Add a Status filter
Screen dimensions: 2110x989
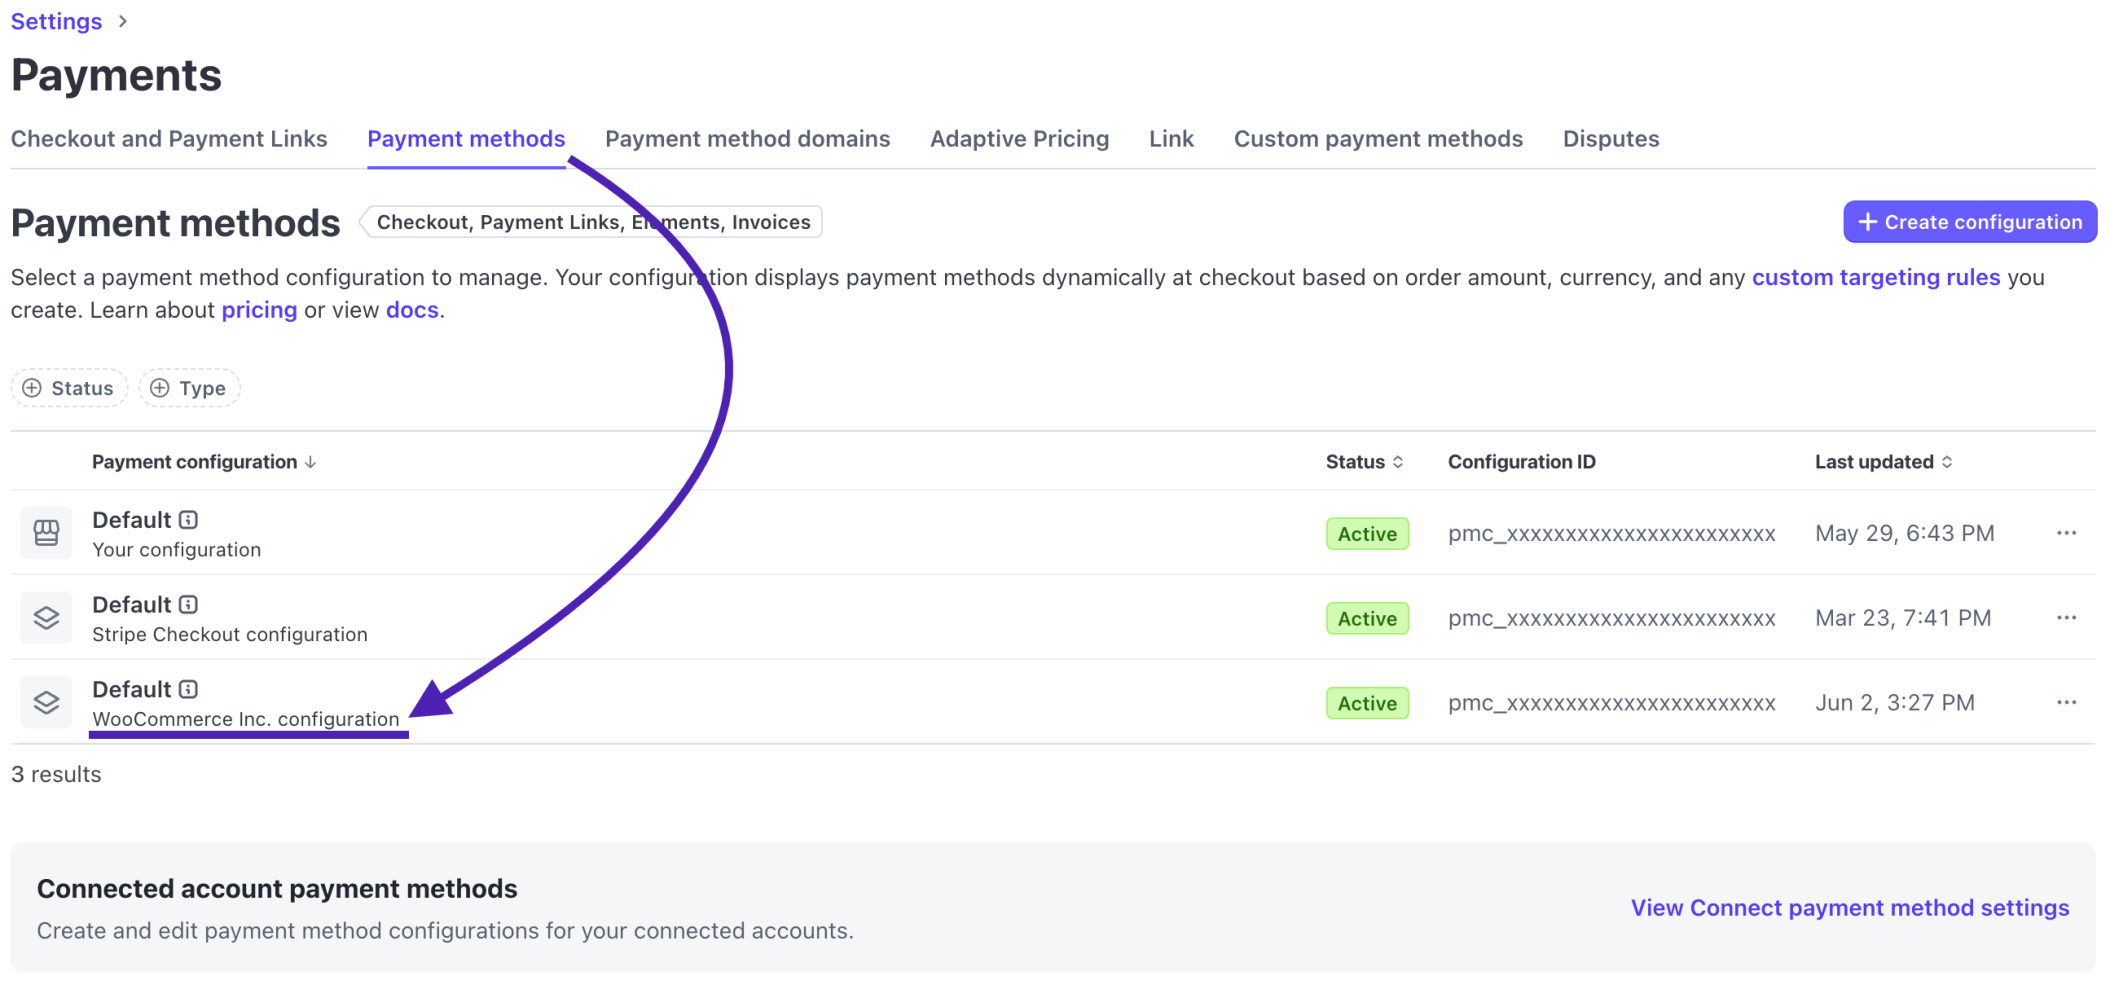(x=68, y=388)
